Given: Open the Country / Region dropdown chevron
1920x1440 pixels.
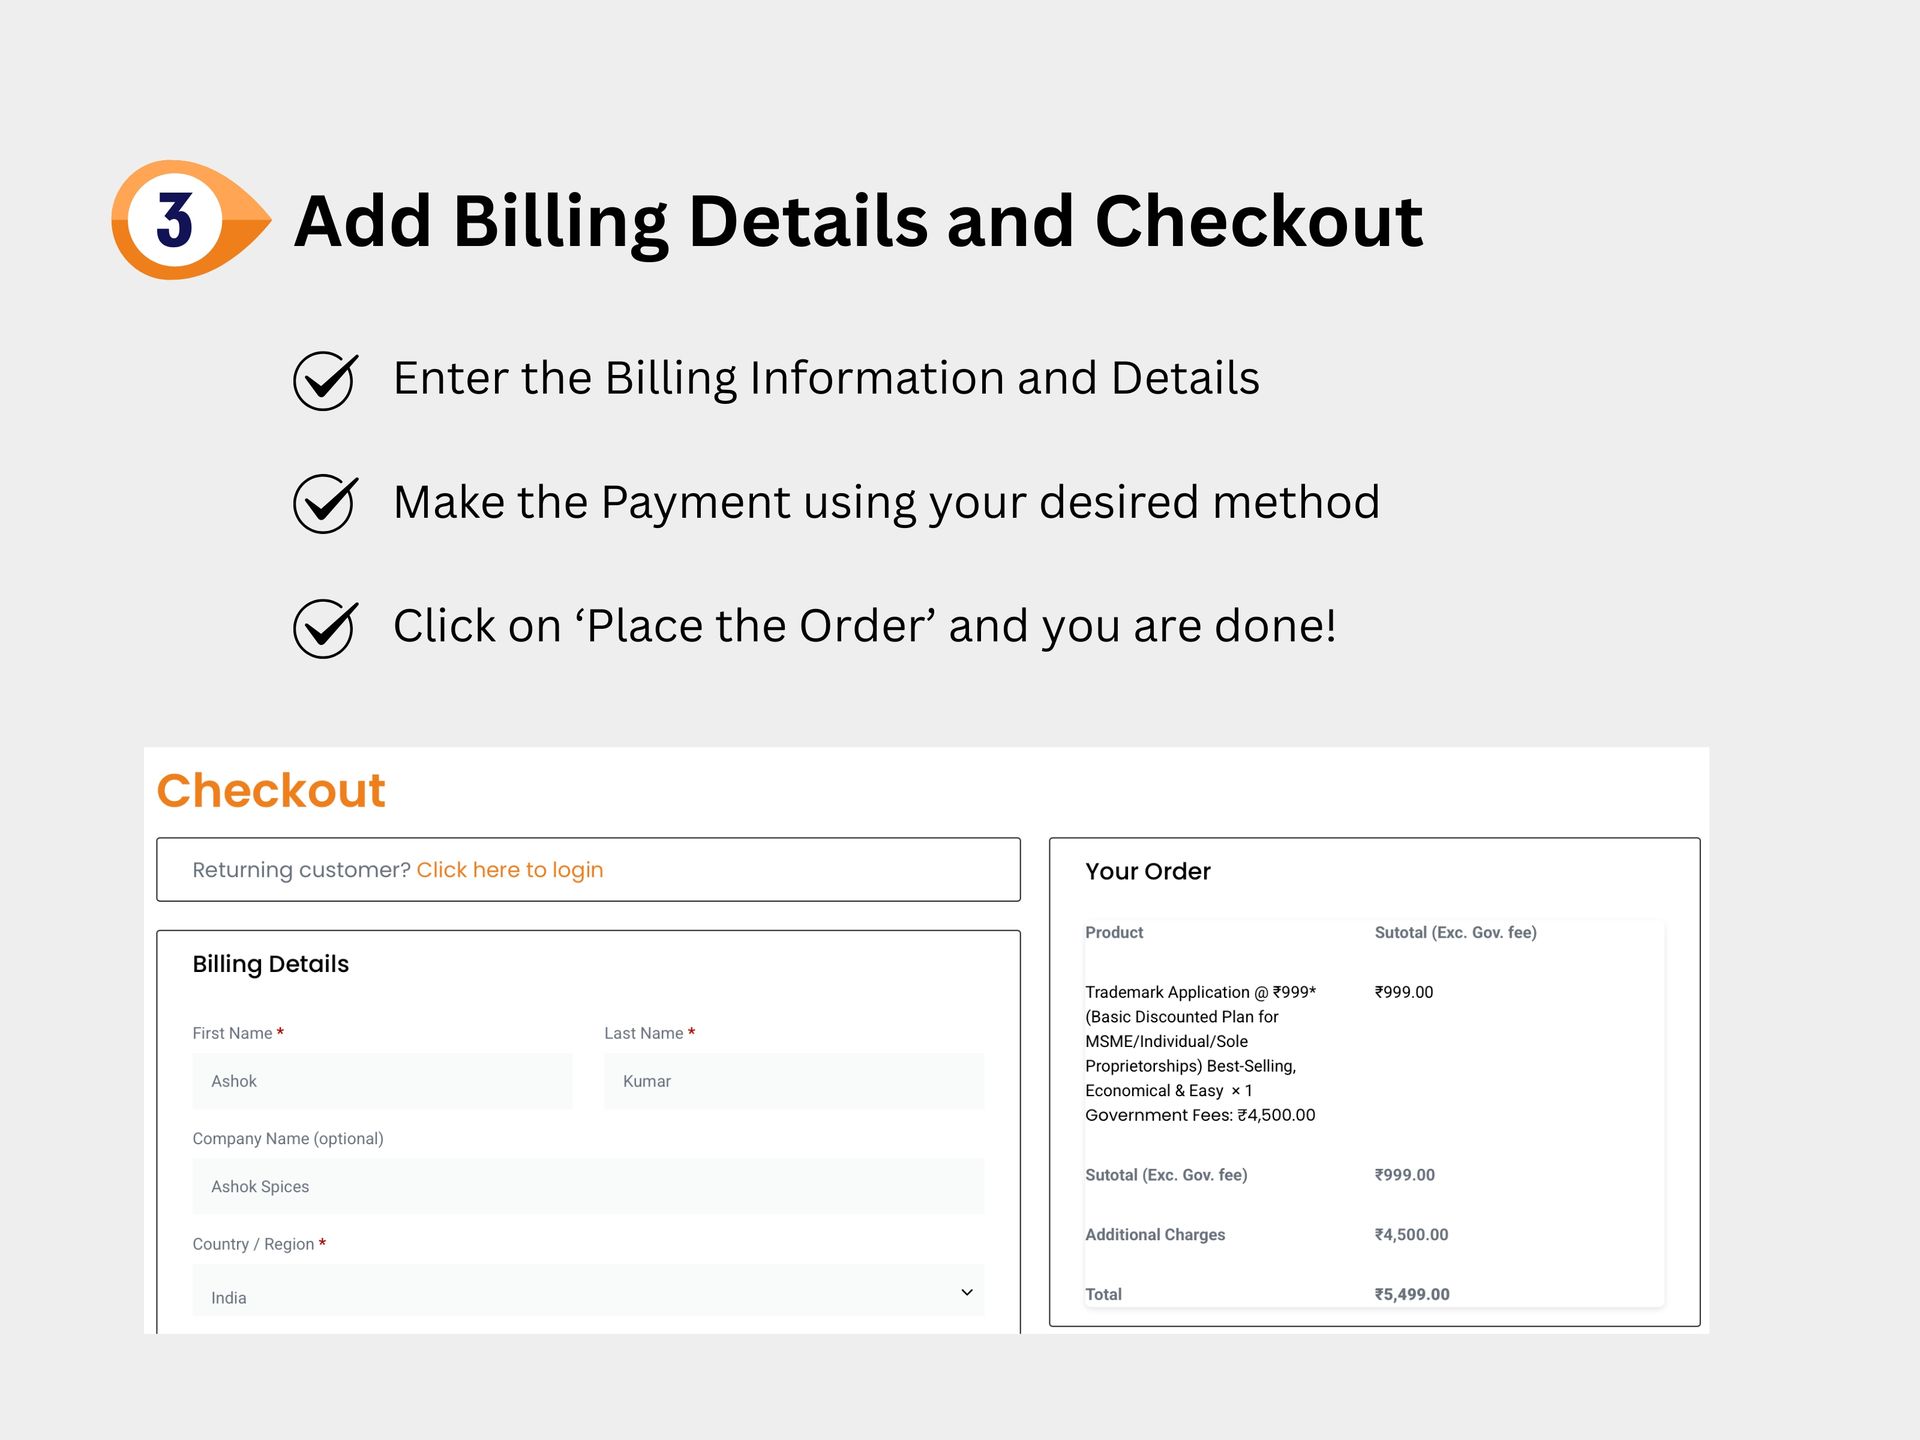Looking at the screenshot, I should [966, 1292].
